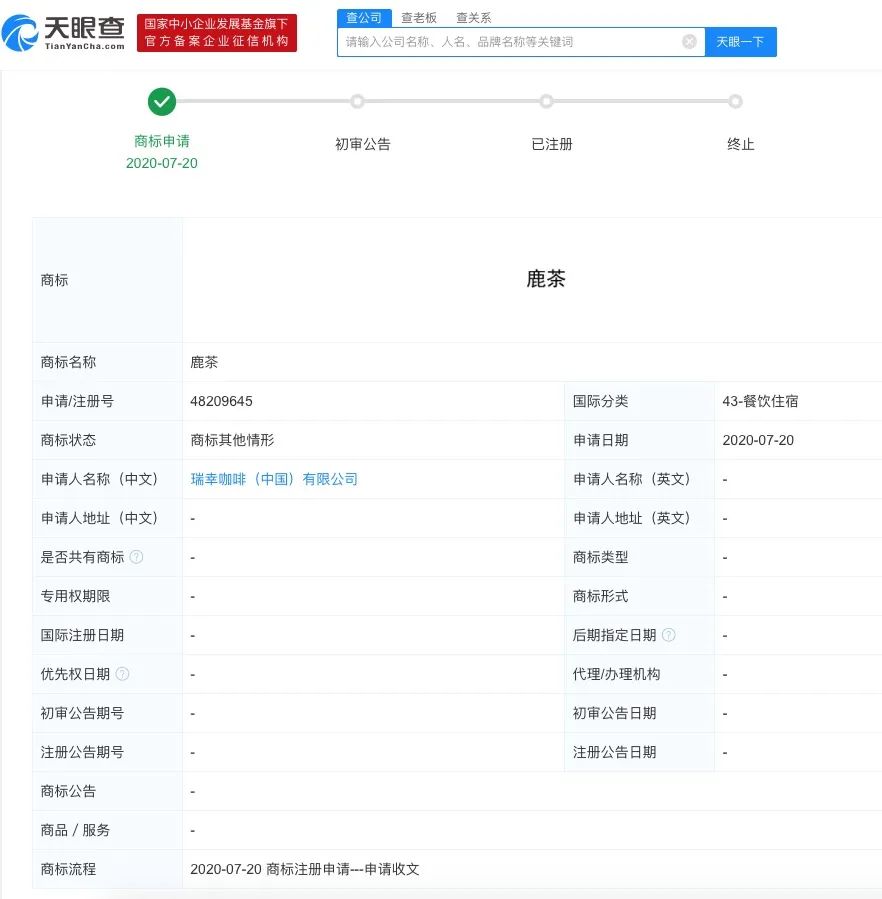Switch to the 查公司 search tab
Image resolution: width=882 pixels, height=899 pixels.
coord(364,18)
